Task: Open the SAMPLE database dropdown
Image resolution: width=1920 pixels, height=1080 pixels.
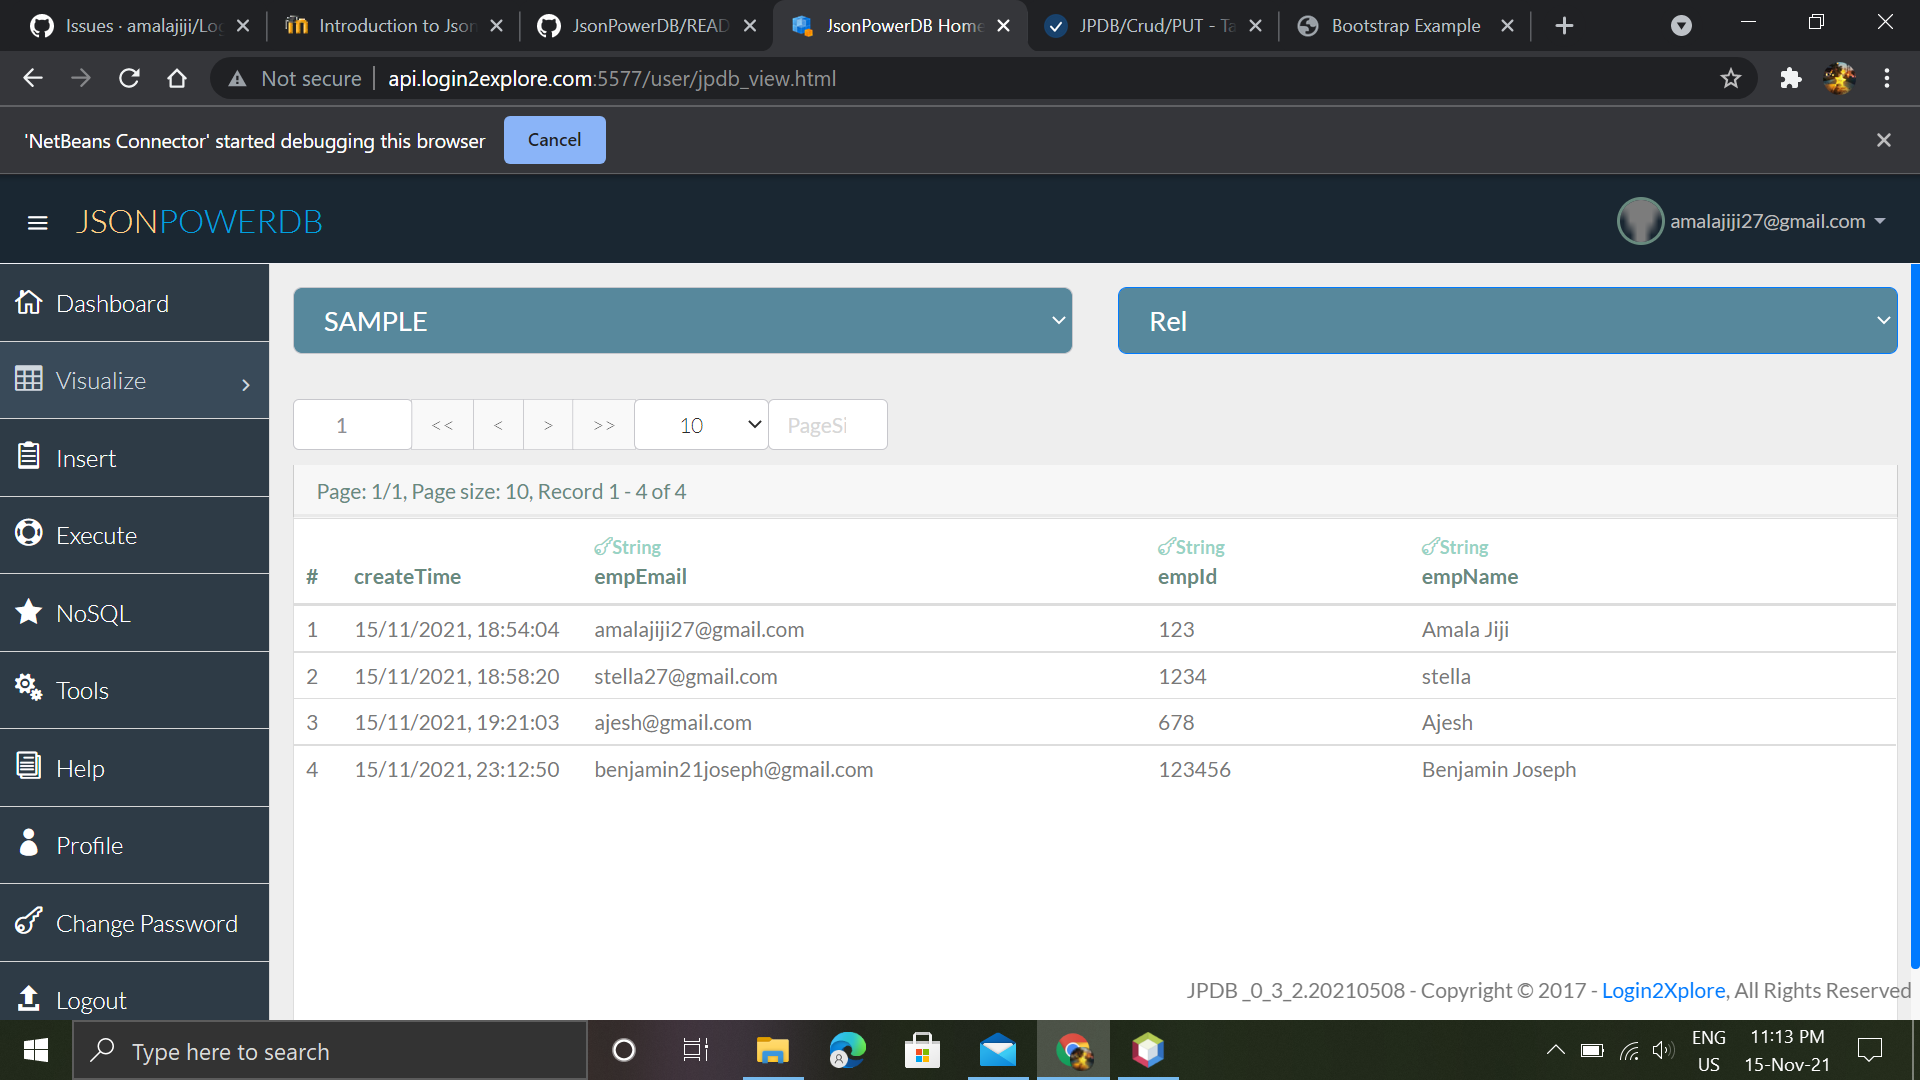Action: point(683,320)
